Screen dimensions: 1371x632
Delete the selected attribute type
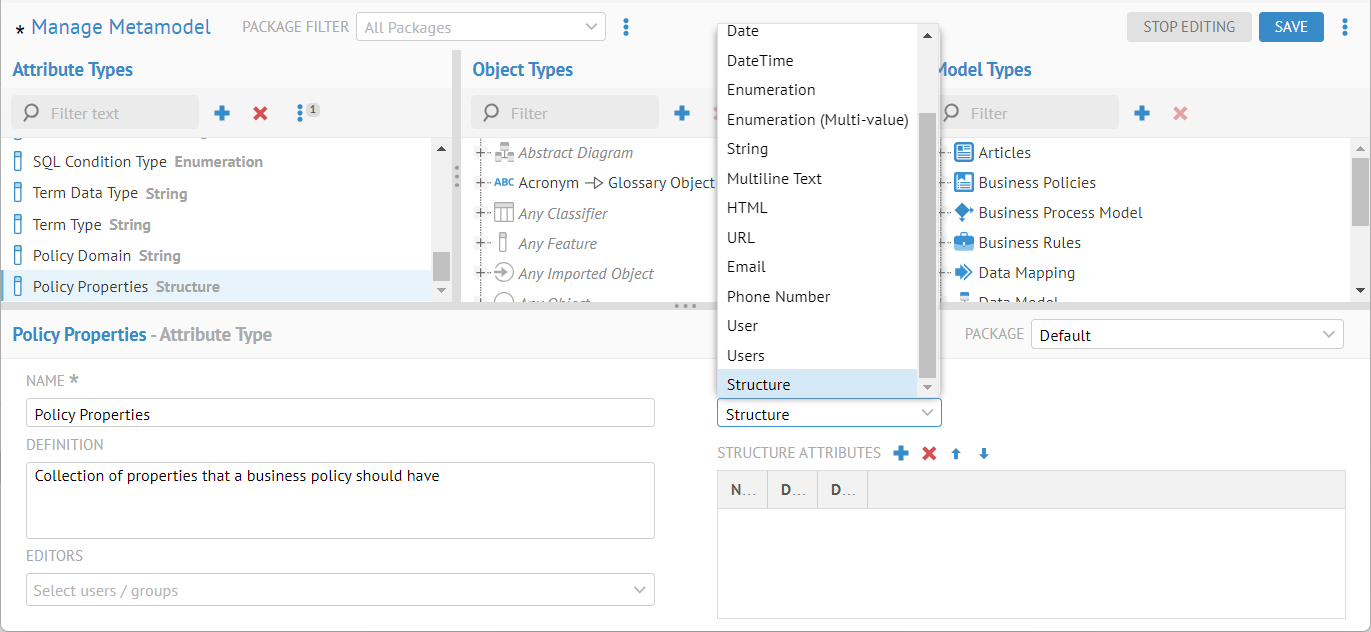260,114
